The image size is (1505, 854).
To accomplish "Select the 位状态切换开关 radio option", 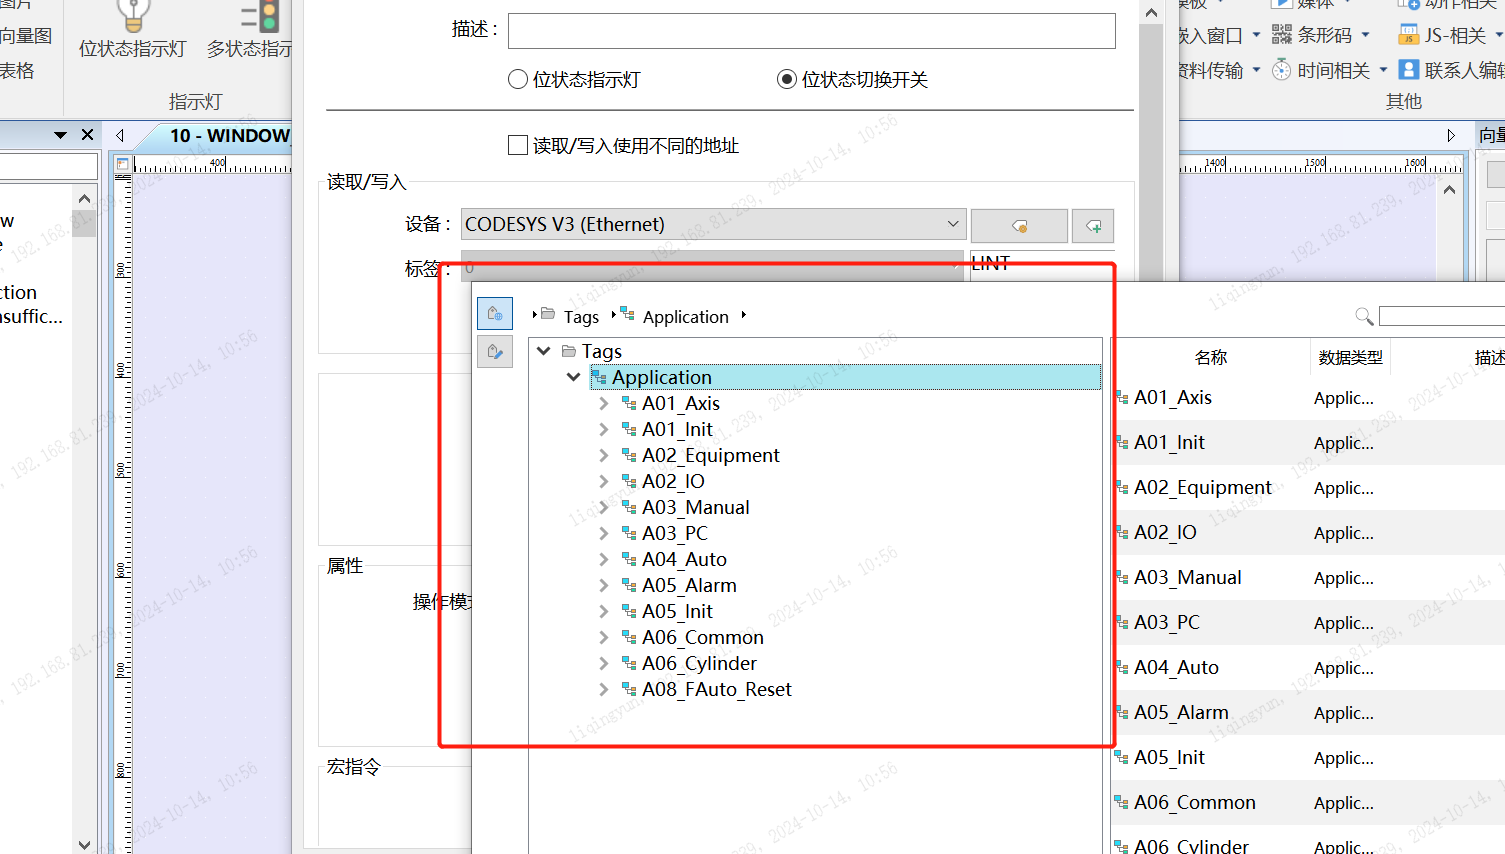I will [x=787, y=80].
